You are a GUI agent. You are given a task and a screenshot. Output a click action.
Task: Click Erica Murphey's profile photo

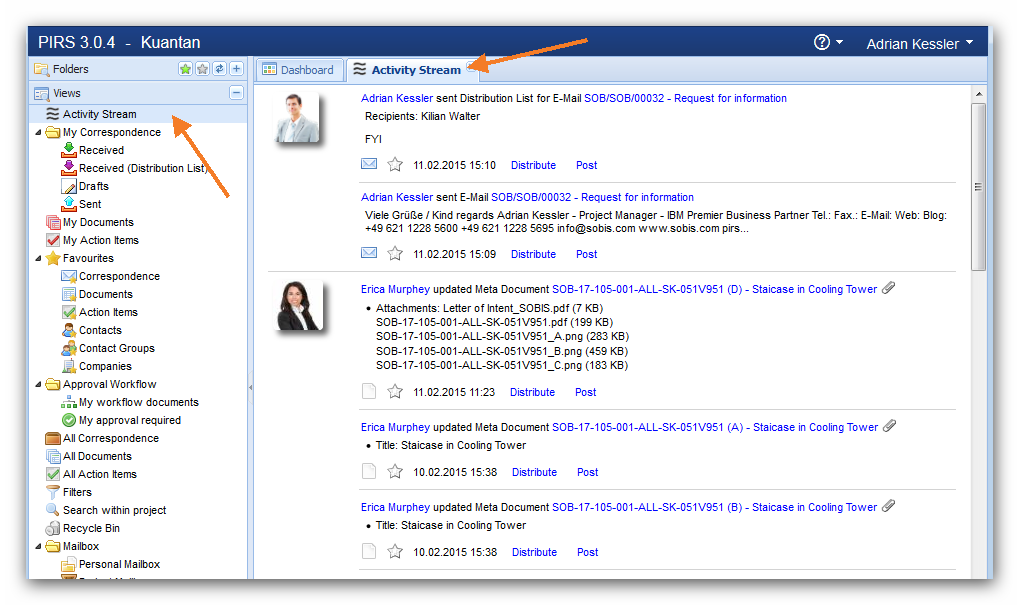pos(298,305)
